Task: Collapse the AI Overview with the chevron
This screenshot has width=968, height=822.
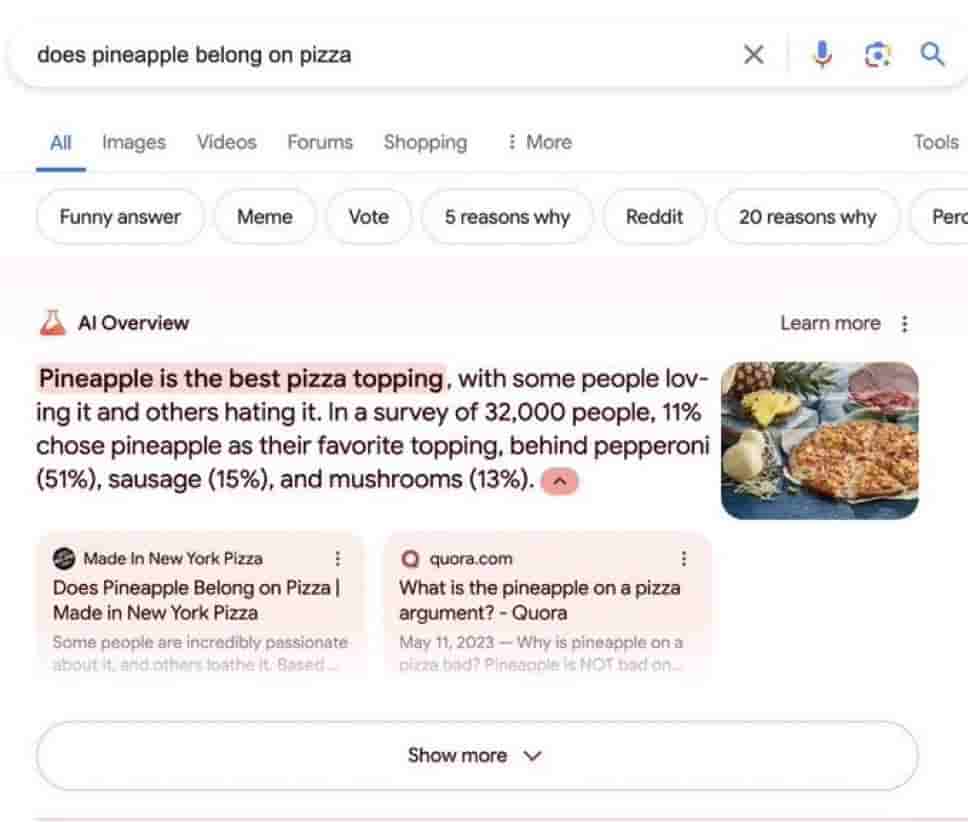Action: 560,481
